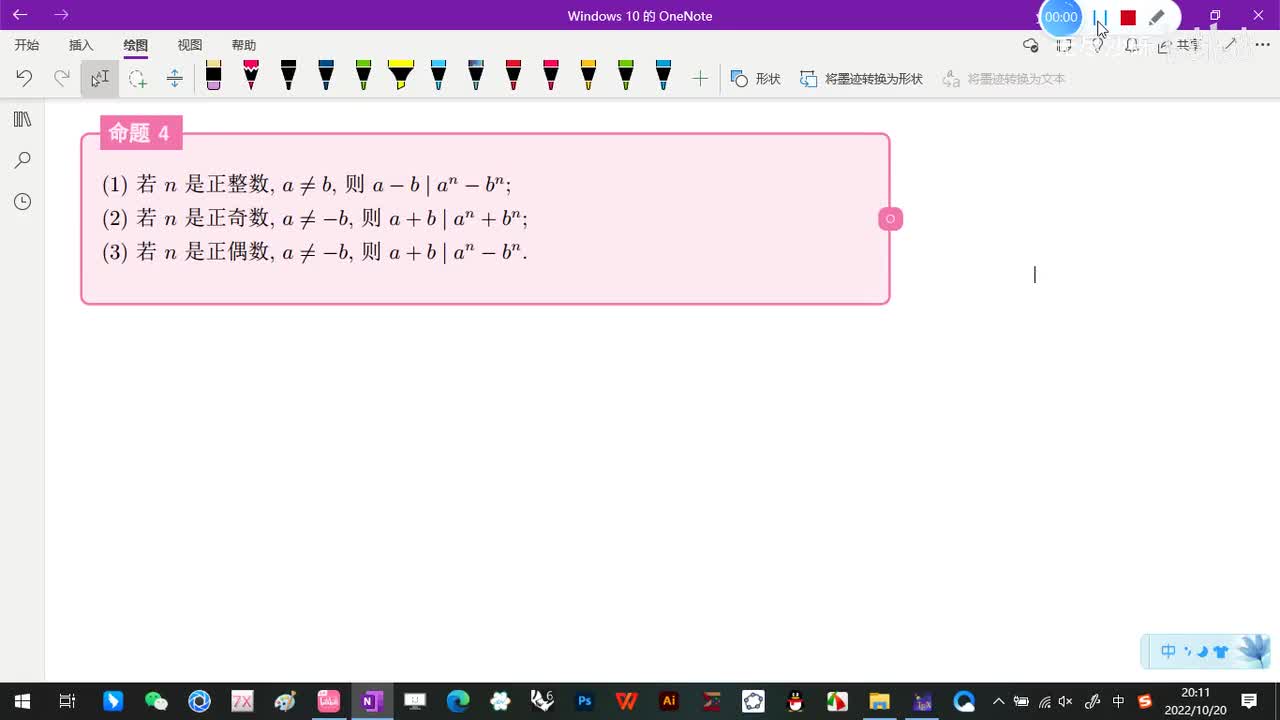Show hidden system tray icons
The width and height of the screenshot is (1280, 720).
(998, 701)
